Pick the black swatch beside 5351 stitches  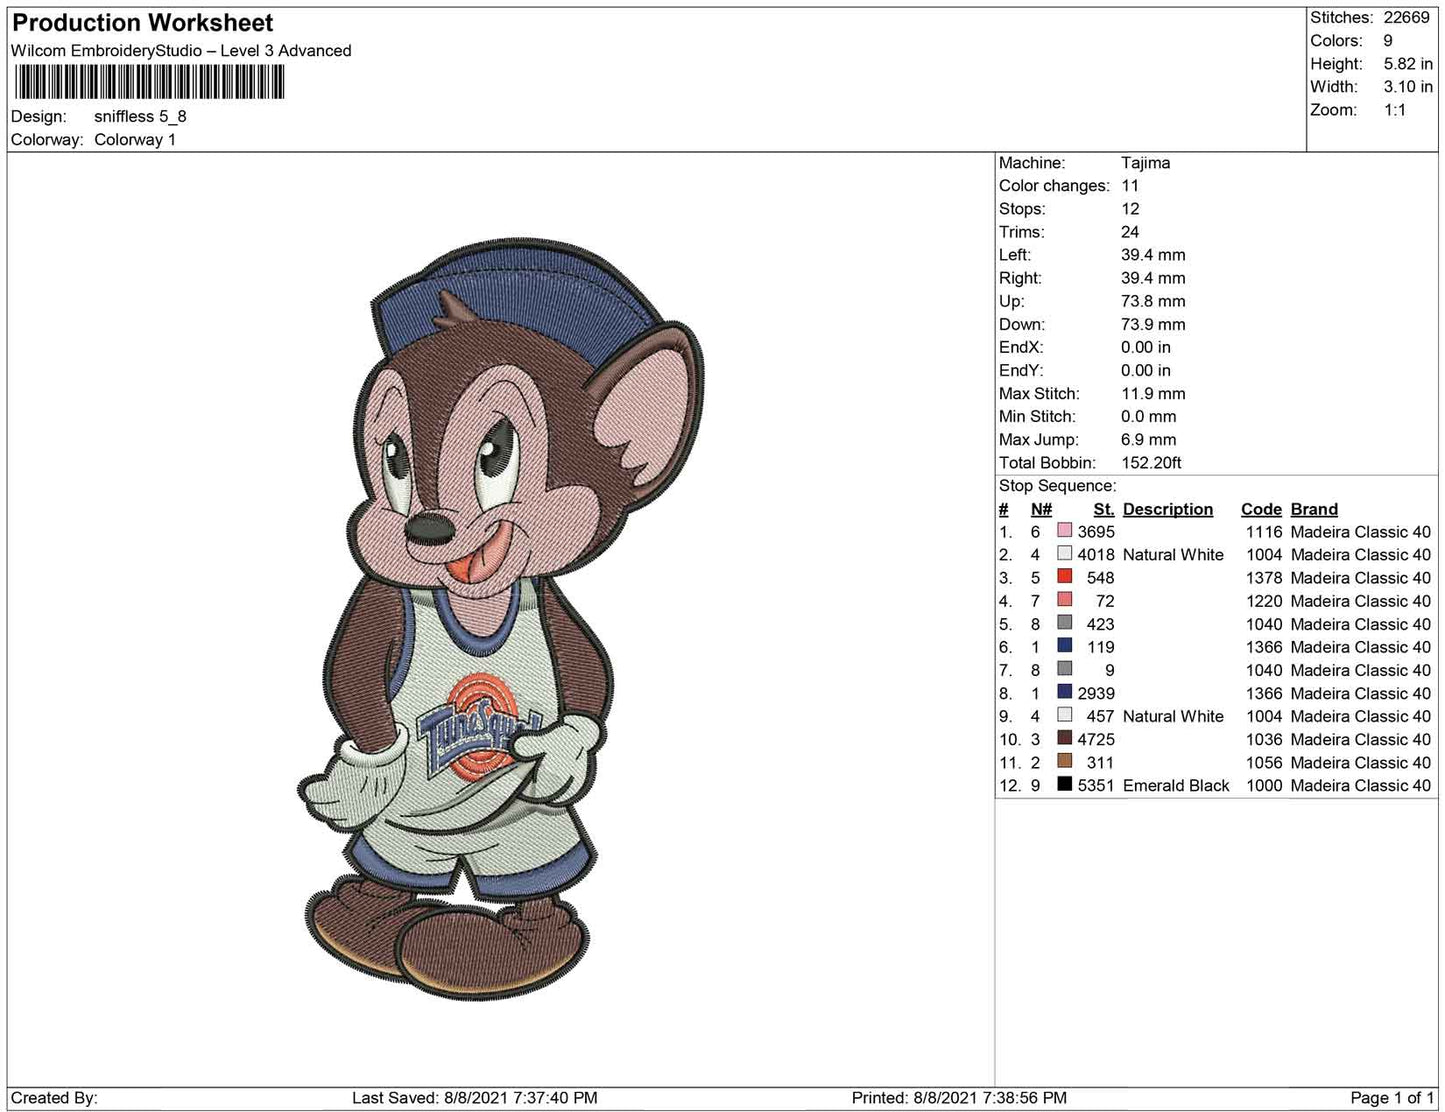1064,784
